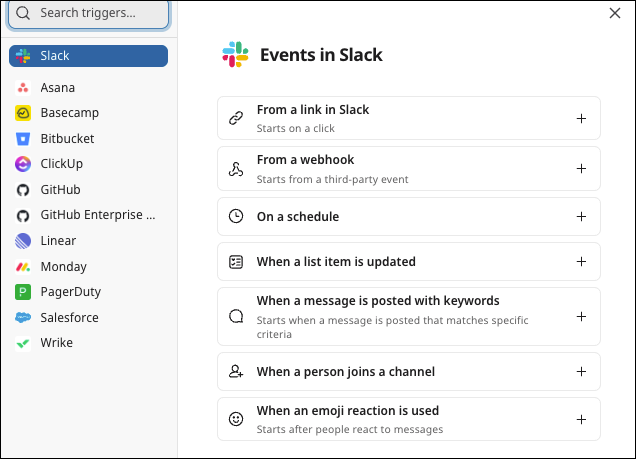Click Starts from a third-party event text

[333, 179]
